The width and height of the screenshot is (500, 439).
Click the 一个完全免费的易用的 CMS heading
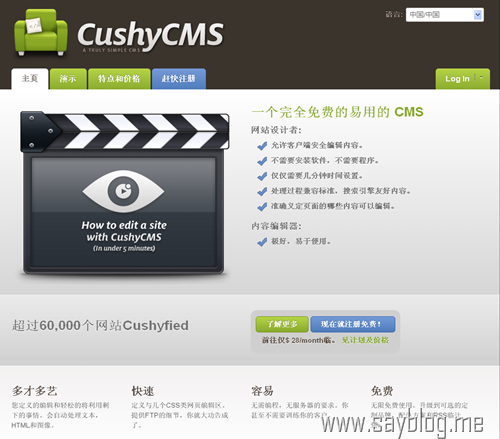pos(337,112)
